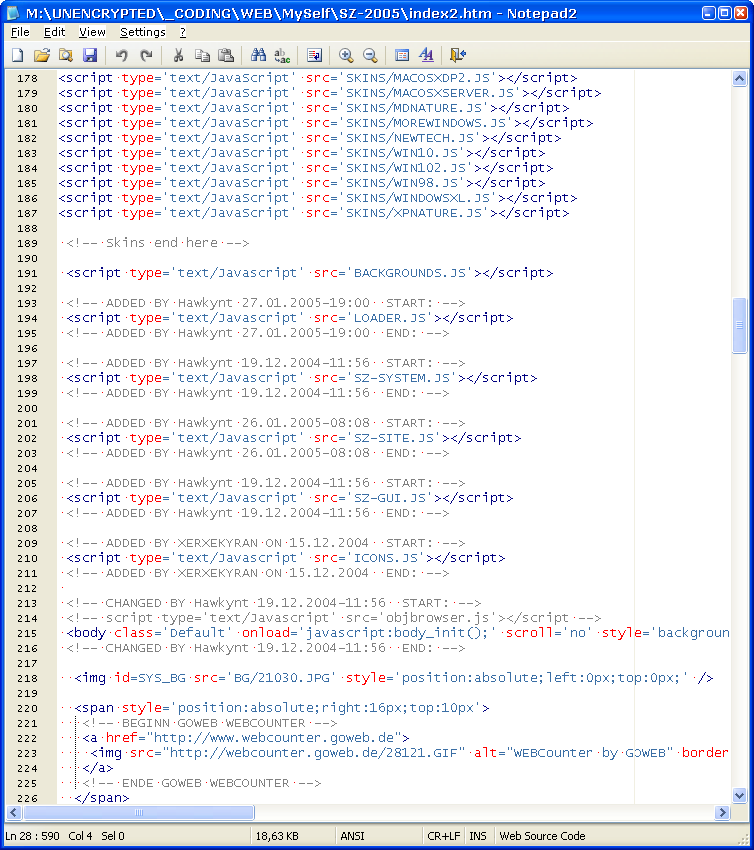Click the Browse files toolbar icon
The width and height of the screenshot is (754, 850).
tap(66, 55)
